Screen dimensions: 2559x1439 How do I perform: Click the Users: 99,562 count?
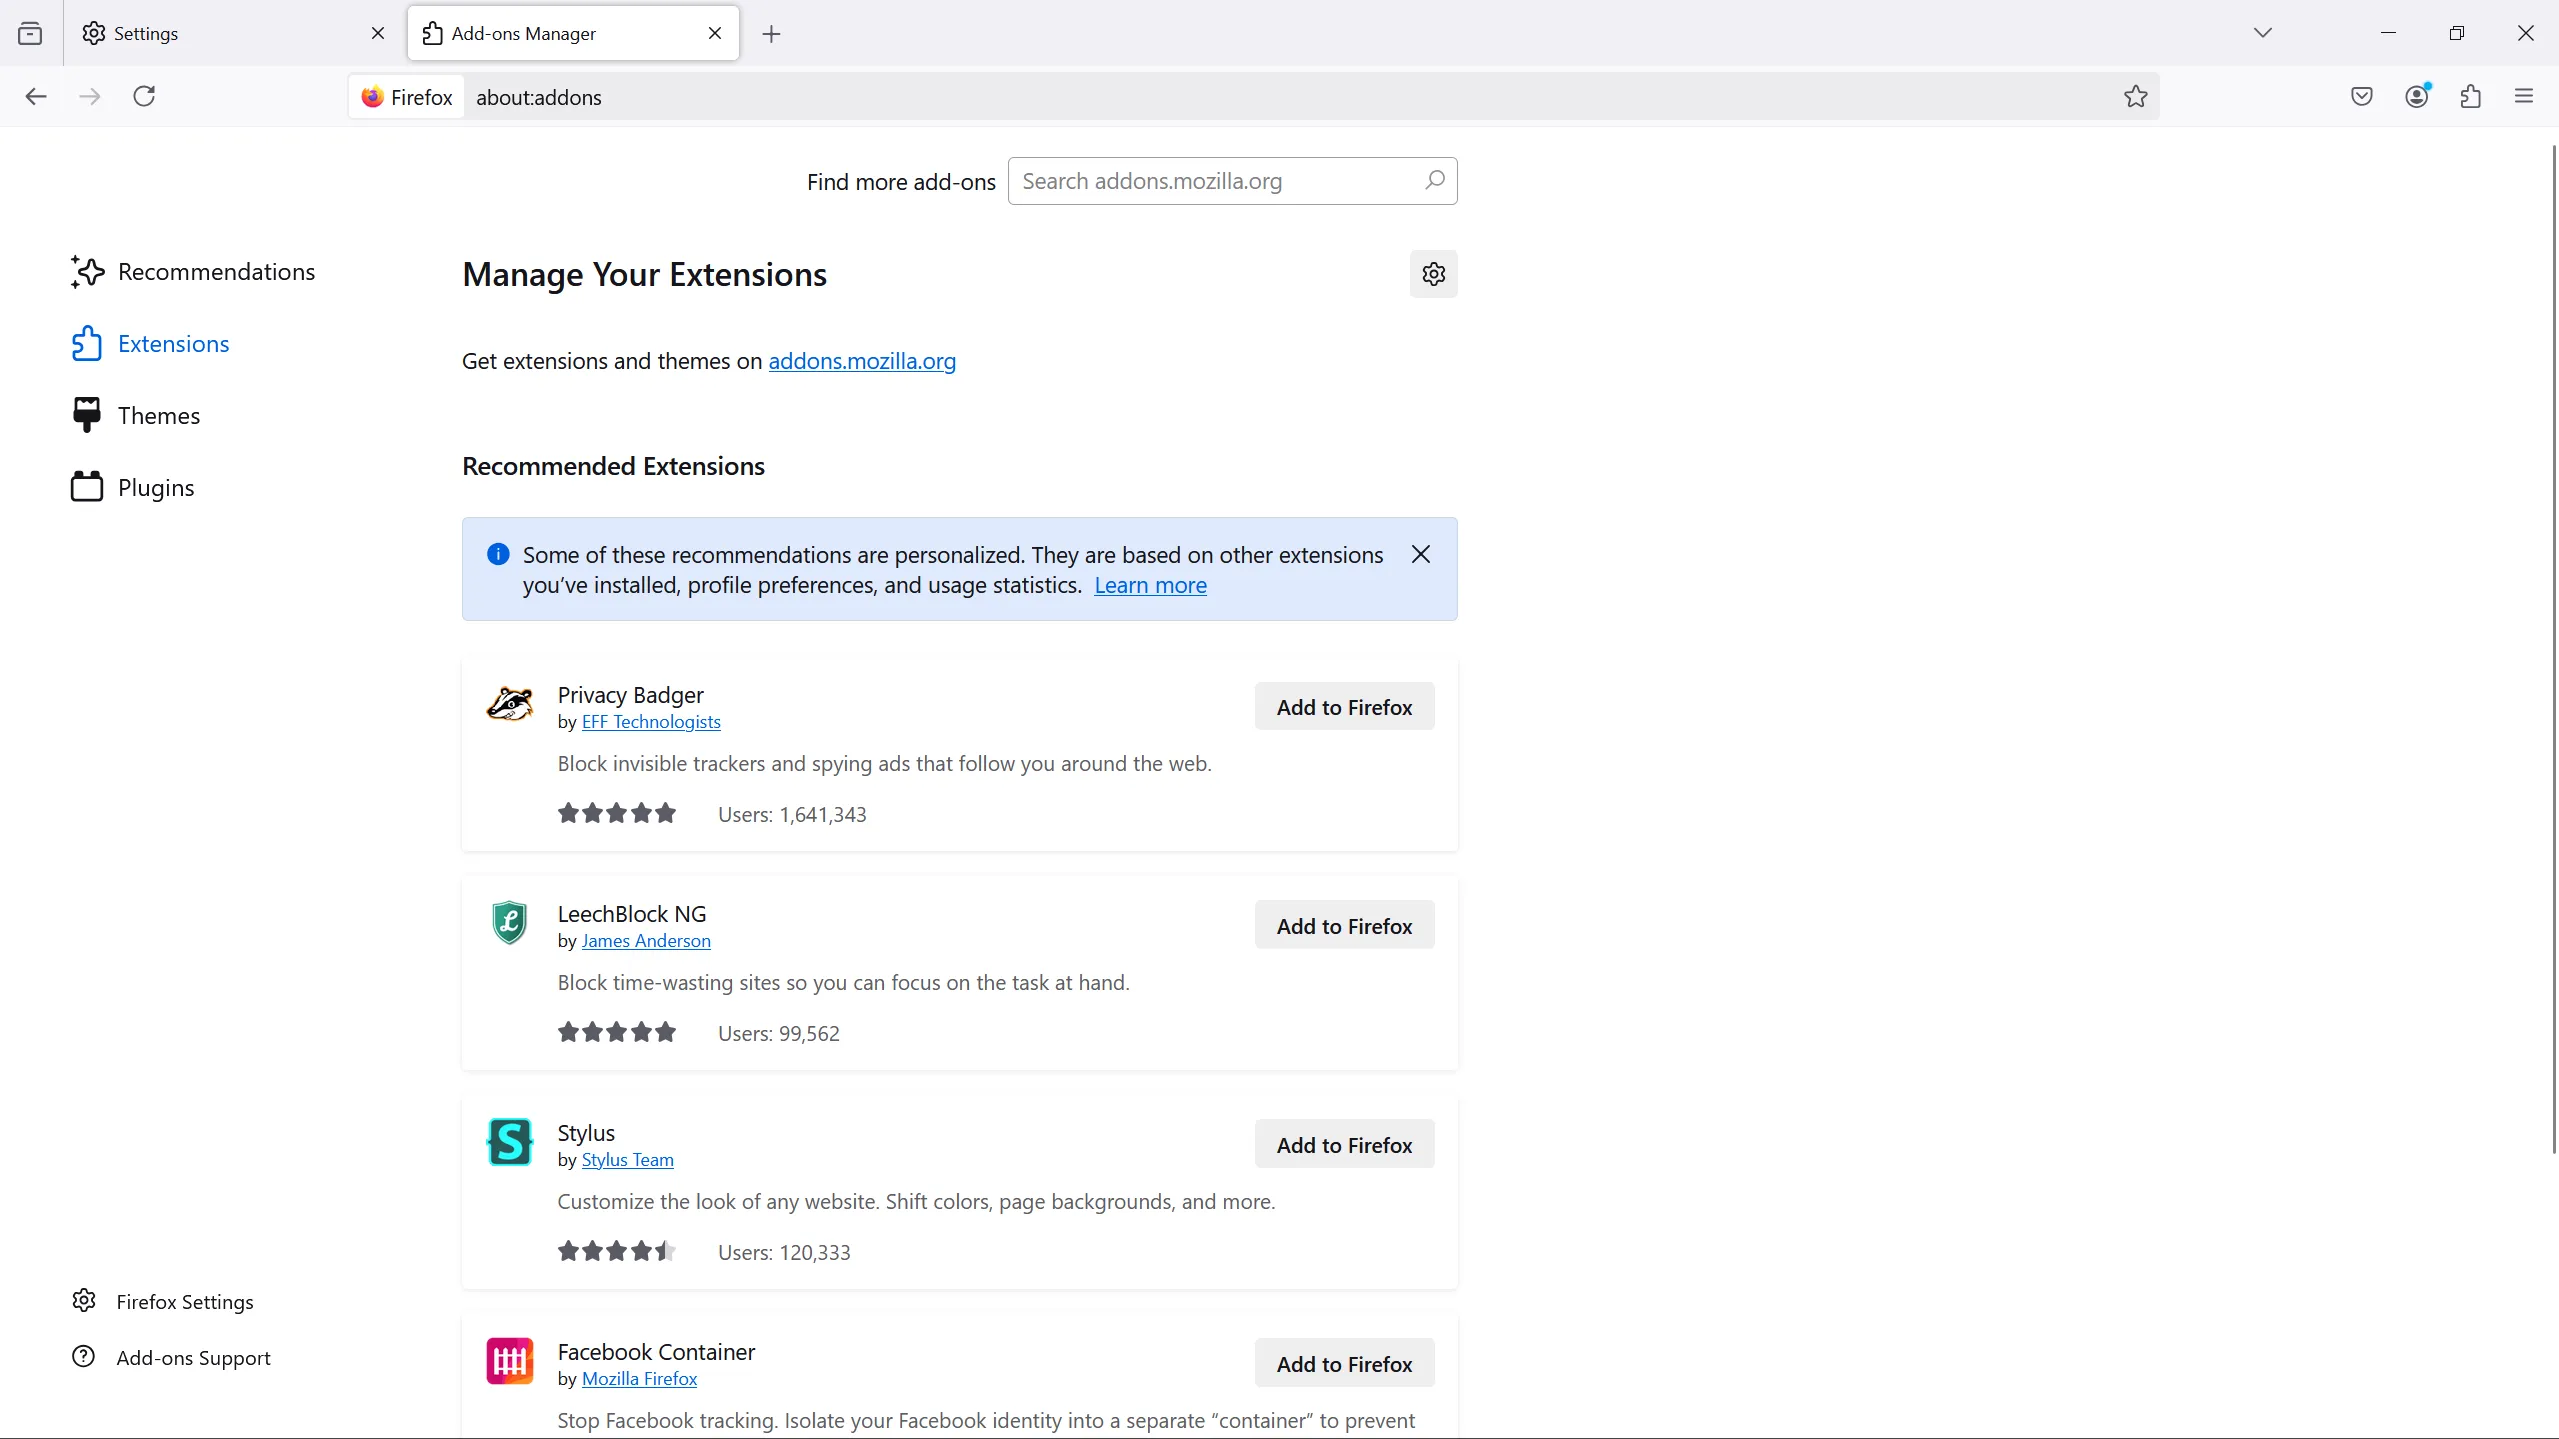tap(779, 1034)
